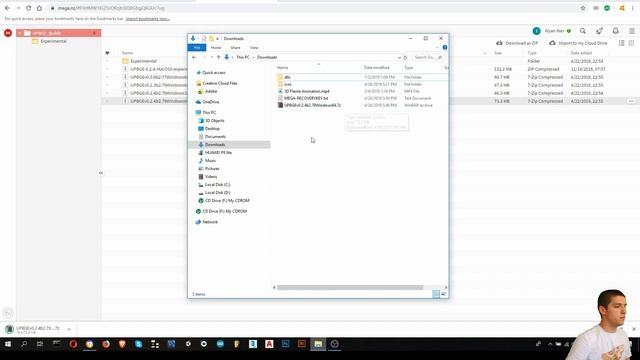The image size is (640, 360).
Task: Open the MEGA notifications bell
Action: 616,31
